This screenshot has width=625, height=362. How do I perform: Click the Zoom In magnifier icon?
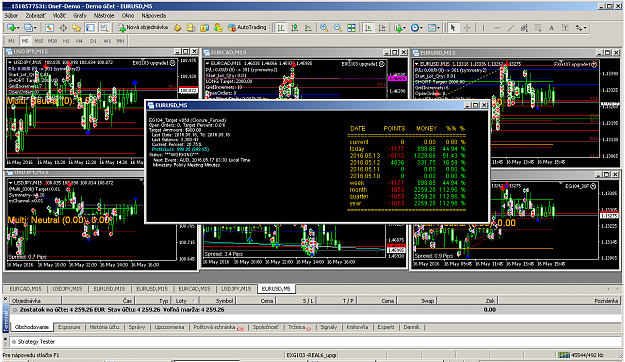tap(324, 28)
